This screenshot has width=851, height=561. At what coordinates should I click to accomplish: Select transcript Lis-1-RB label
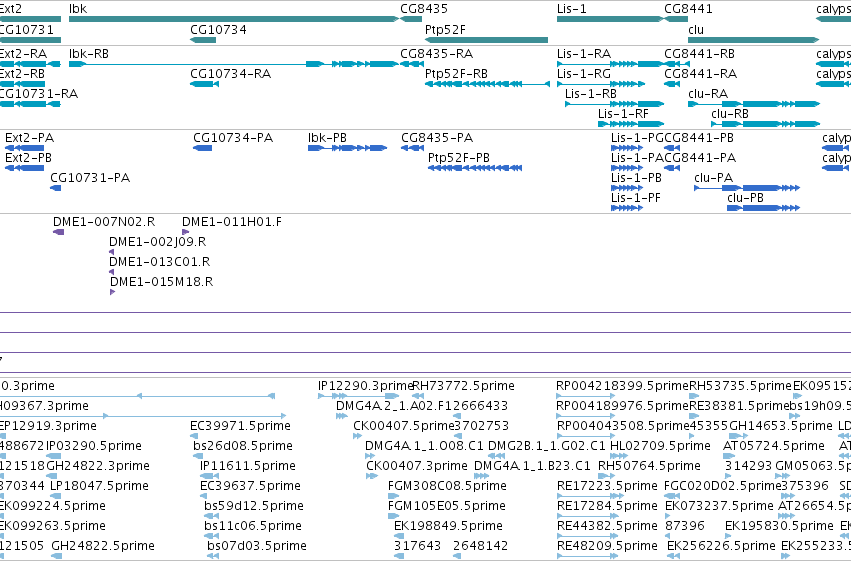[x=591, y=94]
